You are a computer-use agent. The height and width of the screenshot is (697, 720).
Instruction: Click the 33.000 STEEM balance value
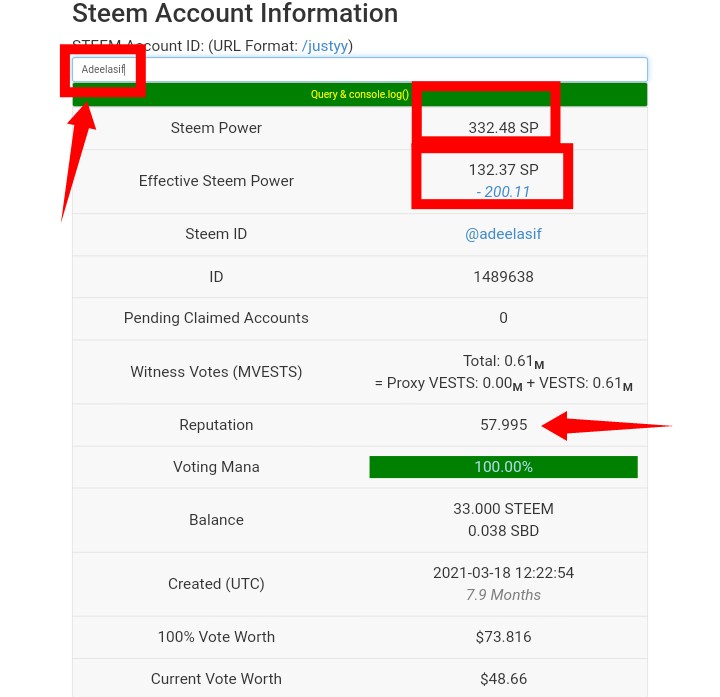(503, 509)
